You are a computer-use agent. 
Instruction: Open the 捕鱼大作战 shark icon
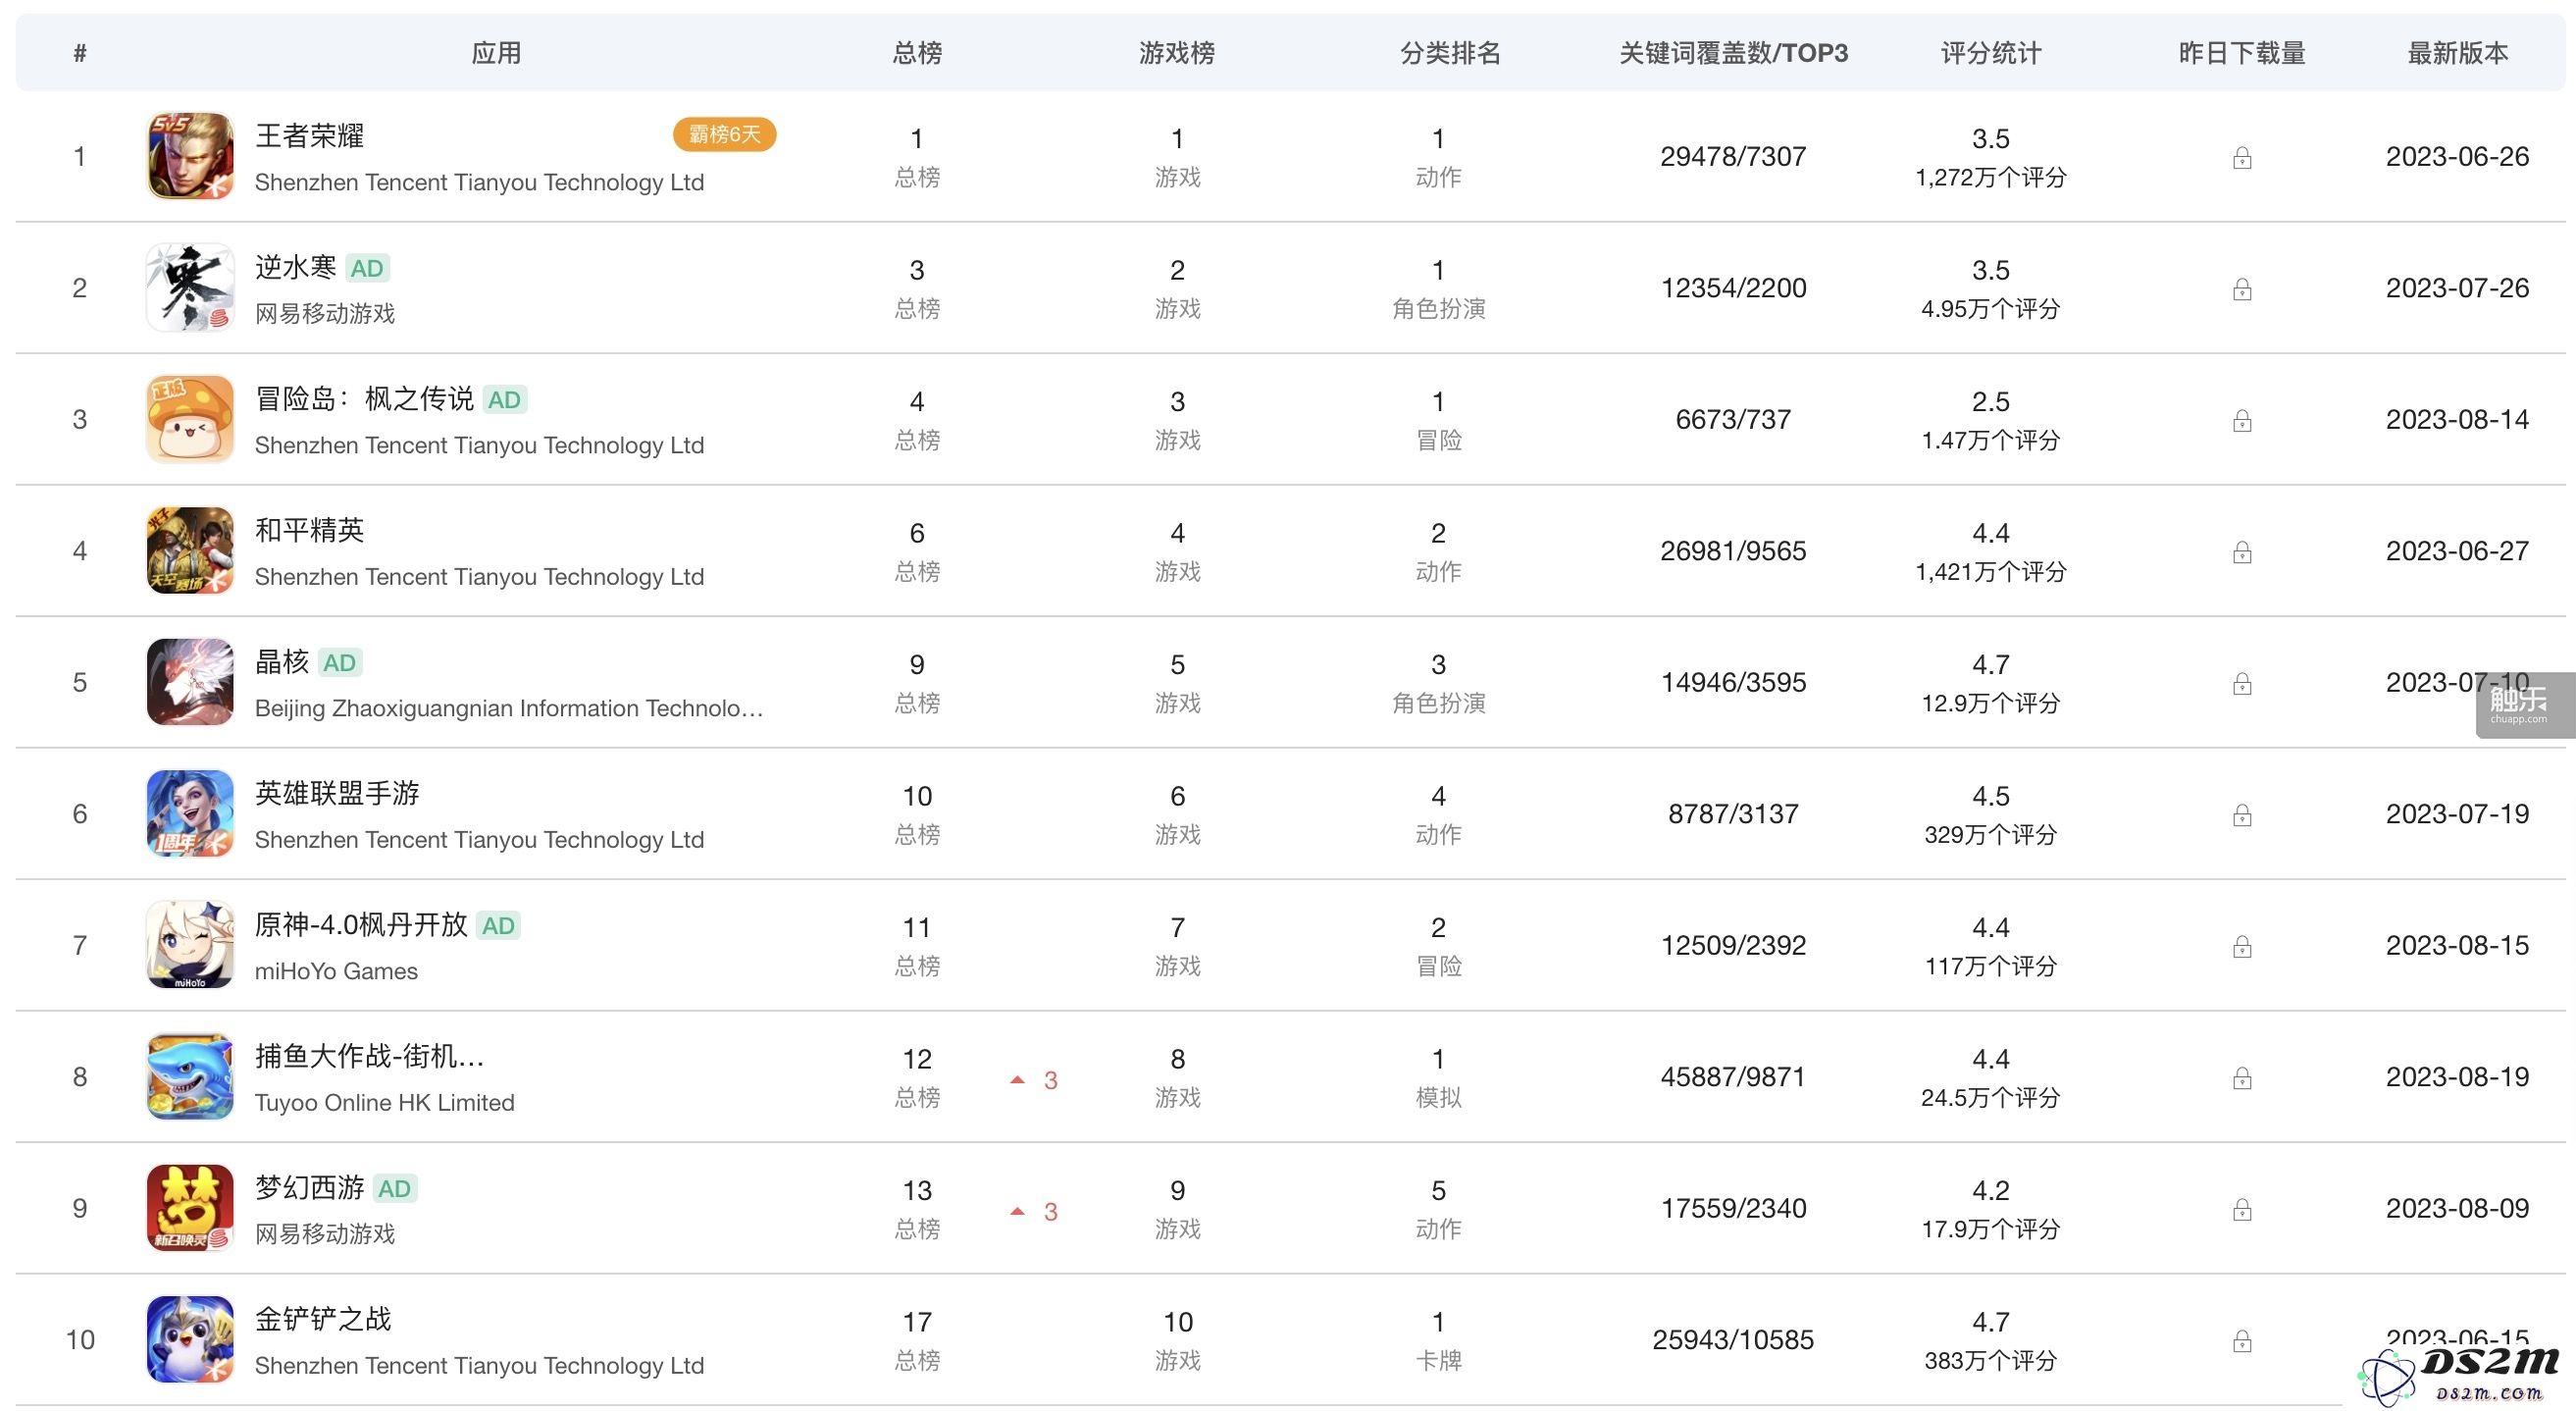click(190, 1077)
